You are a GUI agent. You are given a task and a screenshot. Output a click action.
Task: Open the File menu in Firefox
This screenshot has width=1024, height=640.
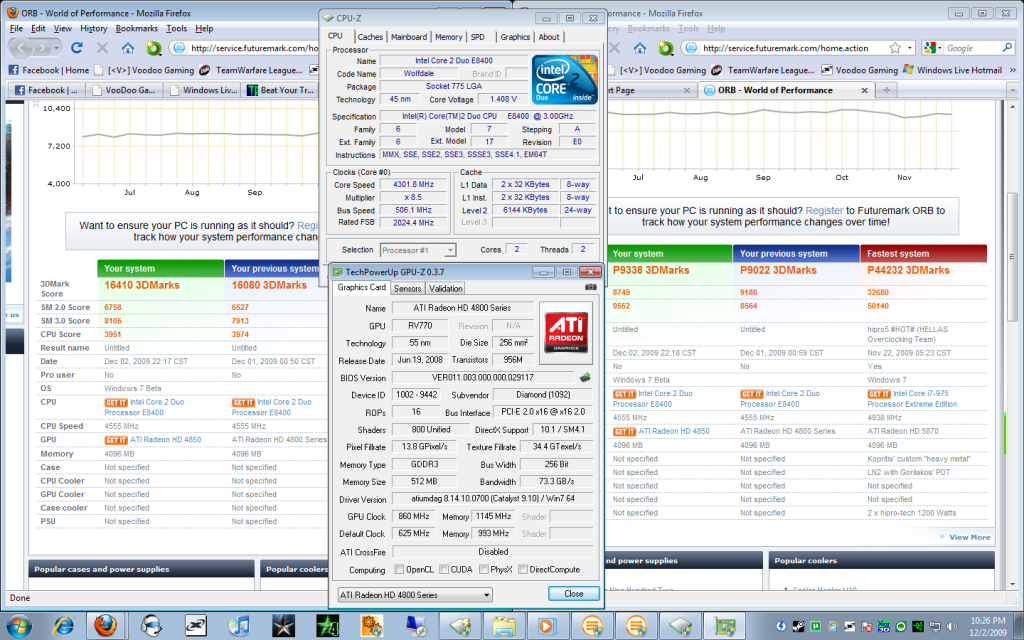[x=16, y=29]
